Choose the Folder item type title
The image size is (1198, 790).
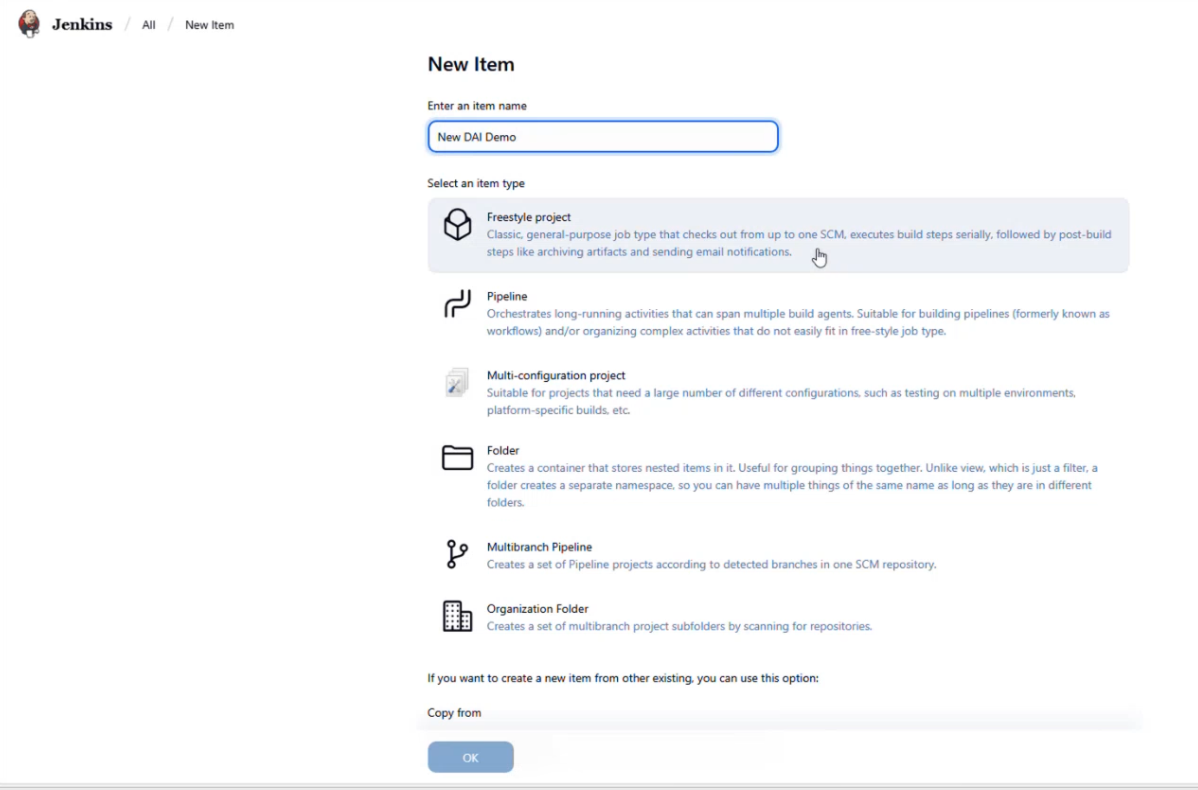click(503, 451)
